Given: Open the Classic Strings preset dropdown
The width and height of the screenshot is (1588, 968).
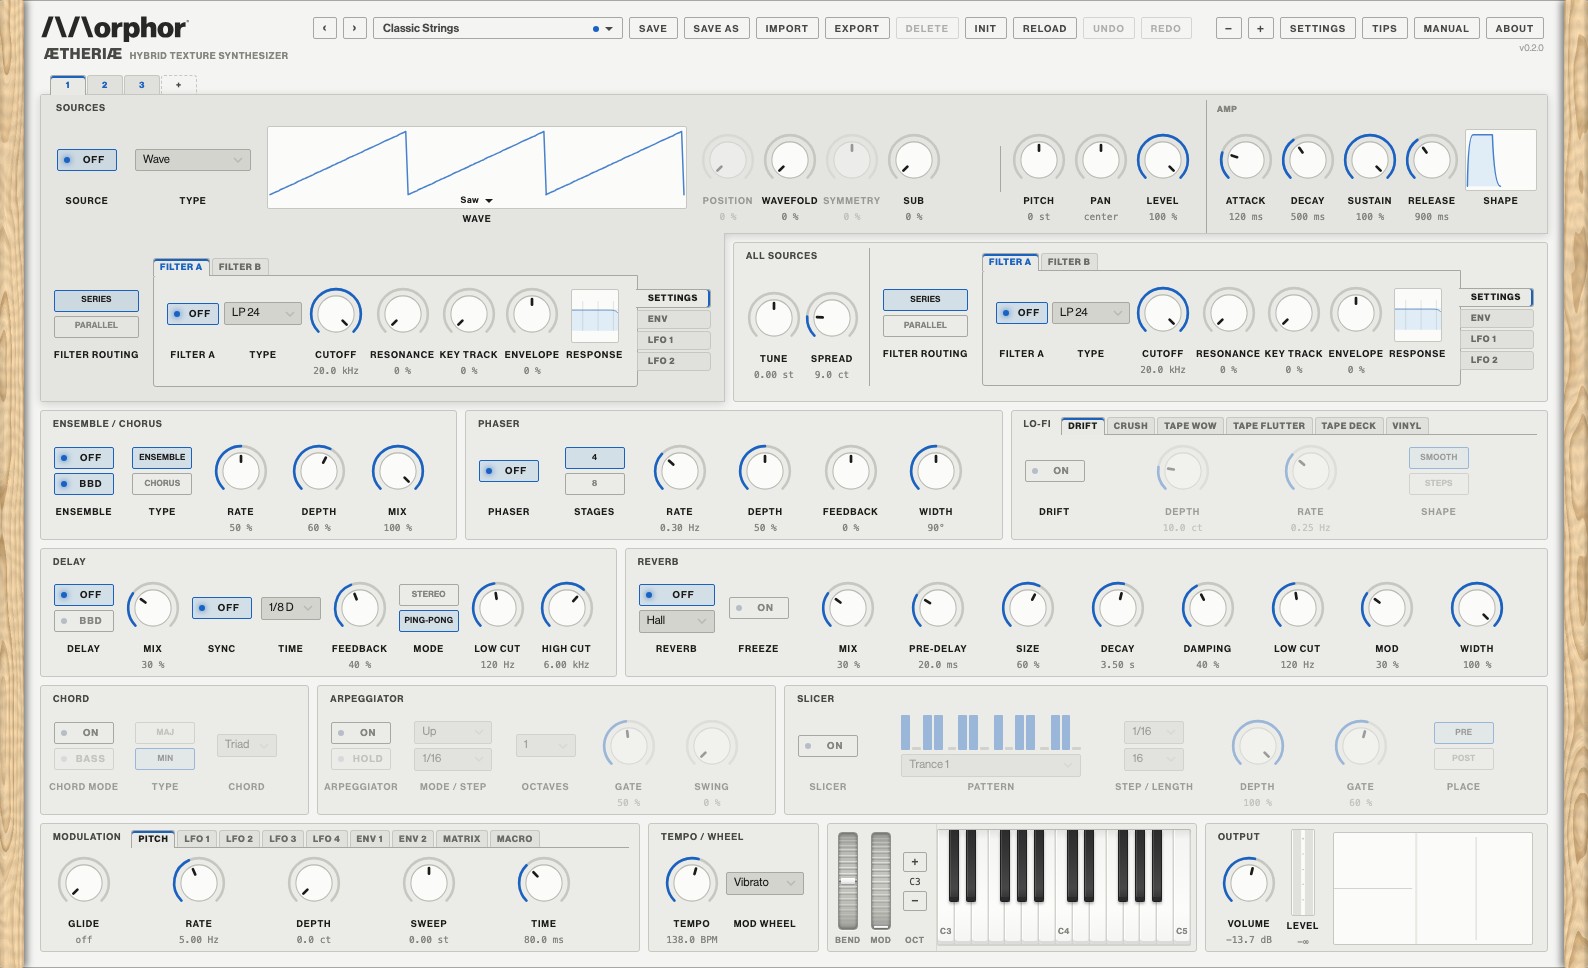Looking at the screenshot, I should pyautogui.click(x=498, y=28).
